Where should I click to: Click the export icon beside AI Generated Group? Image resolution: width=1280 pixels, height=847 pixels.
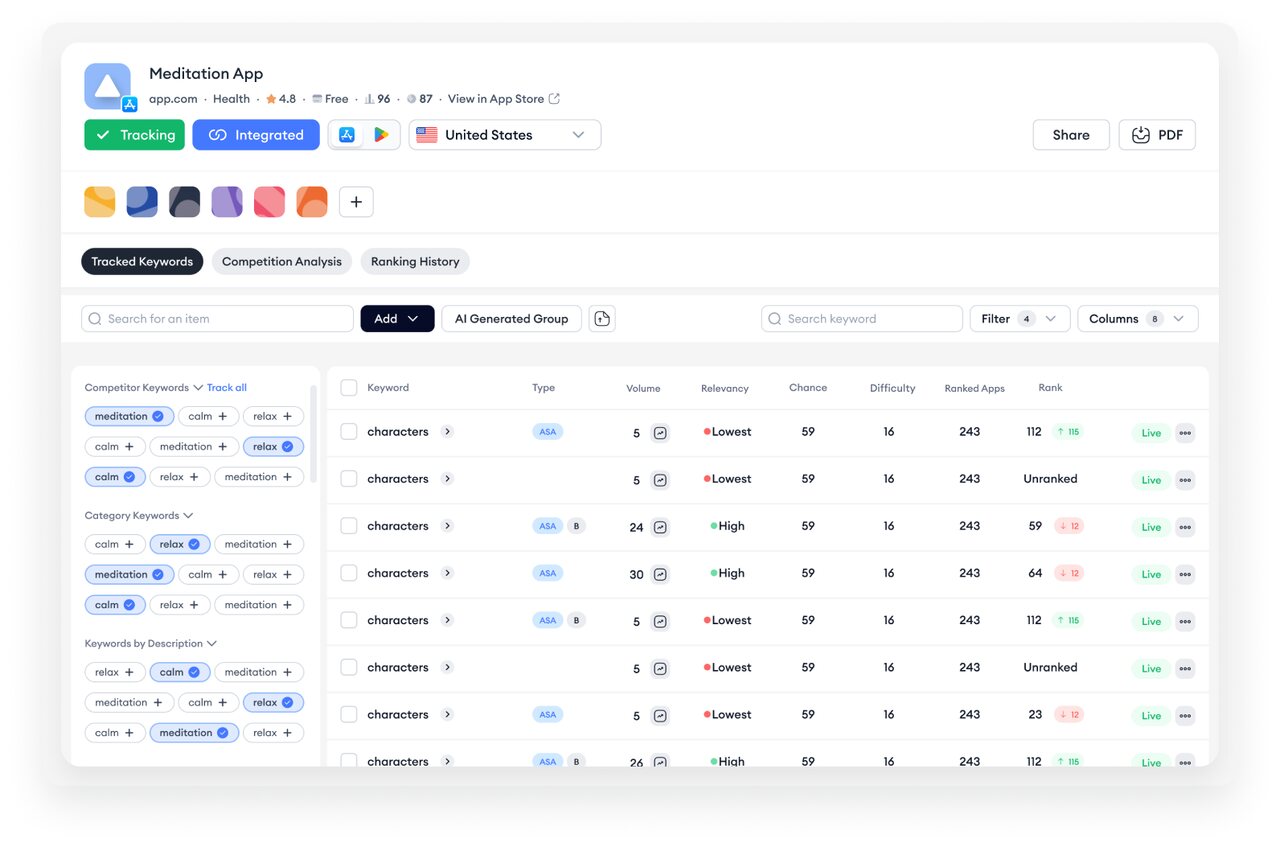click(602, 319)
